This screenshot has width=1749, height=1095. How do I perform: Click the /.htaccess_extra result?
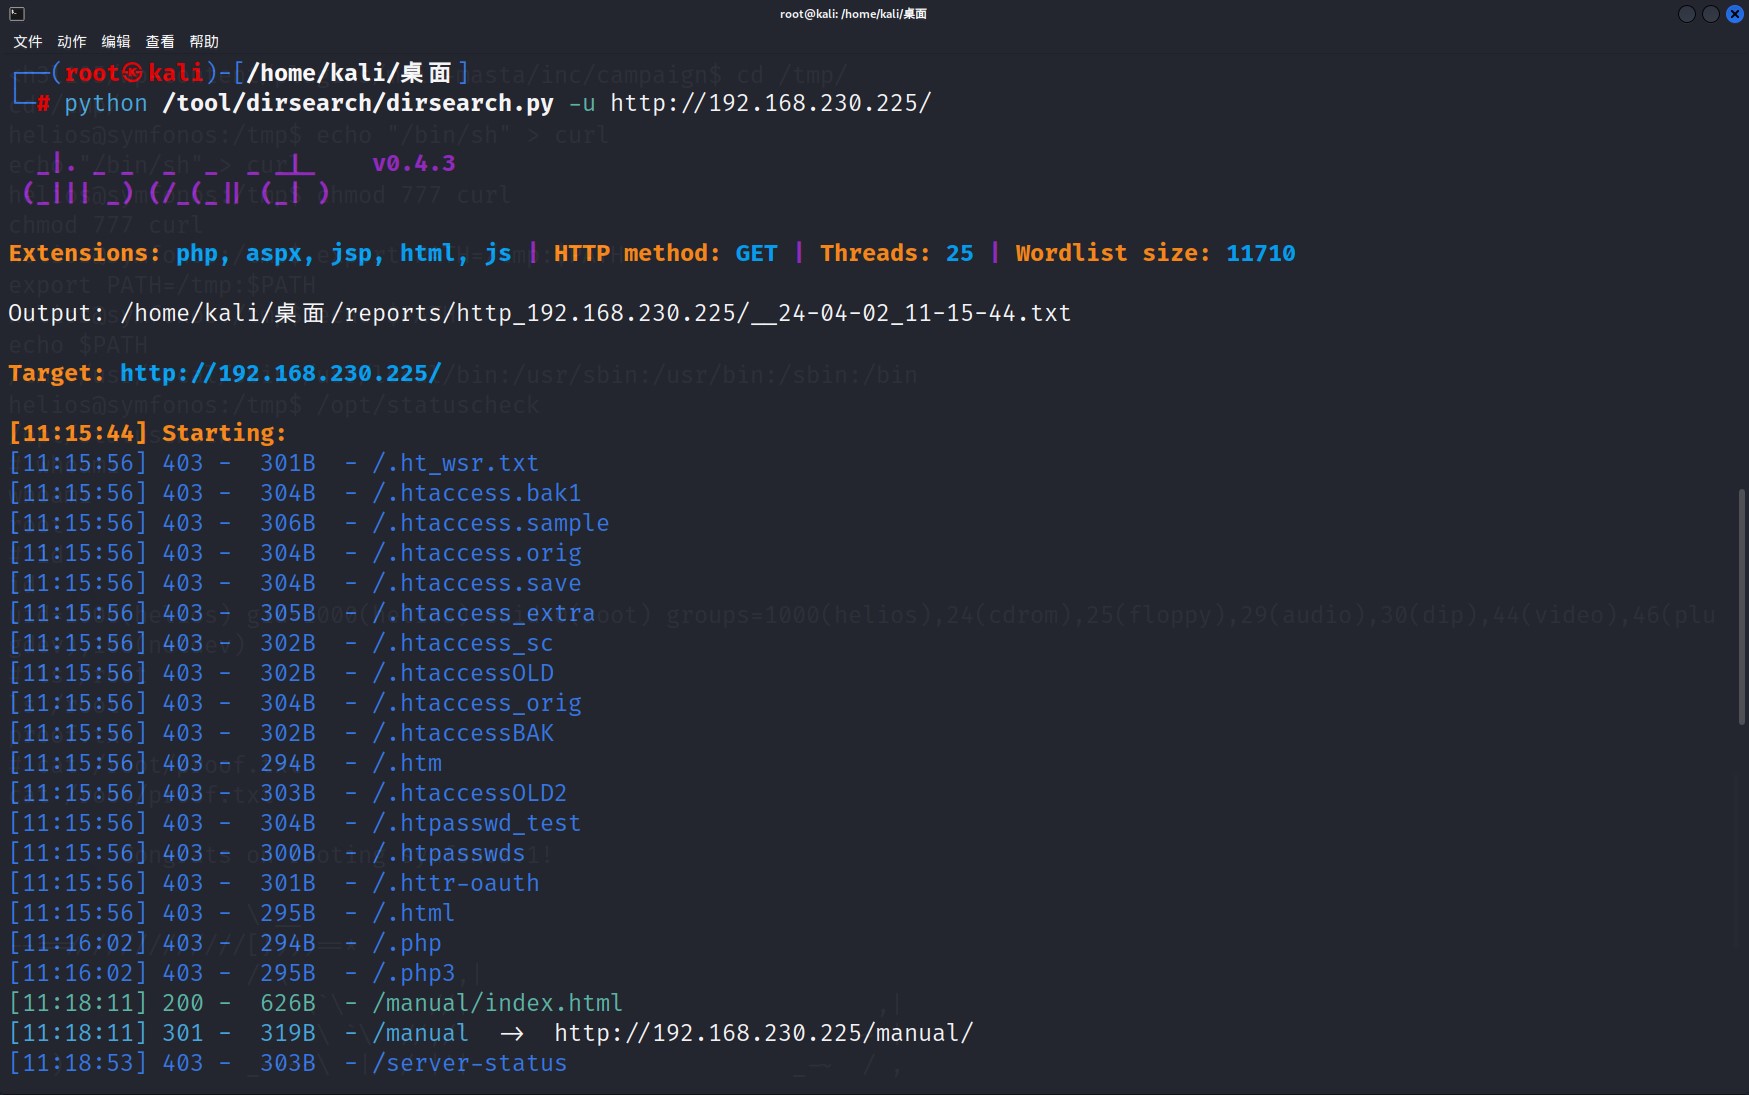pyautogui.click(x=483, y=613)
